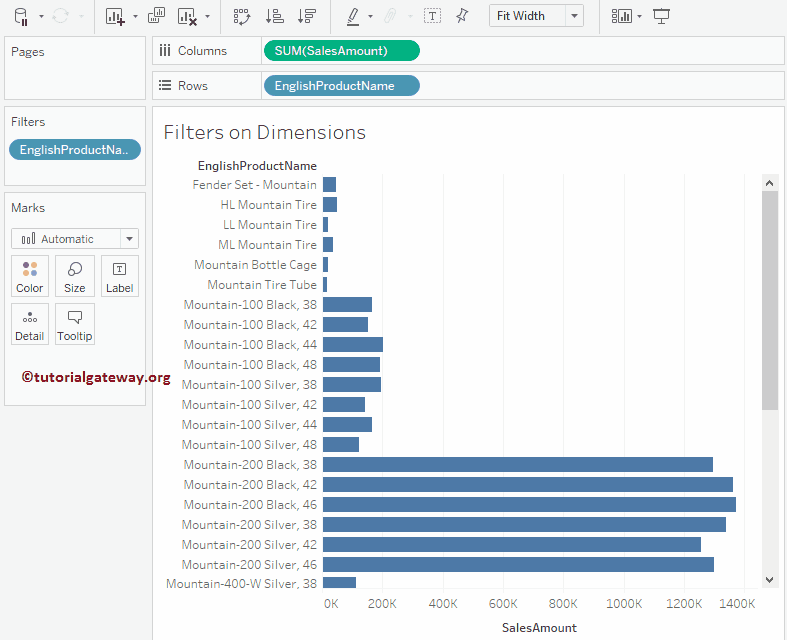Click the Label button in Marks
The image size is (787, 640).
point(119,276)
